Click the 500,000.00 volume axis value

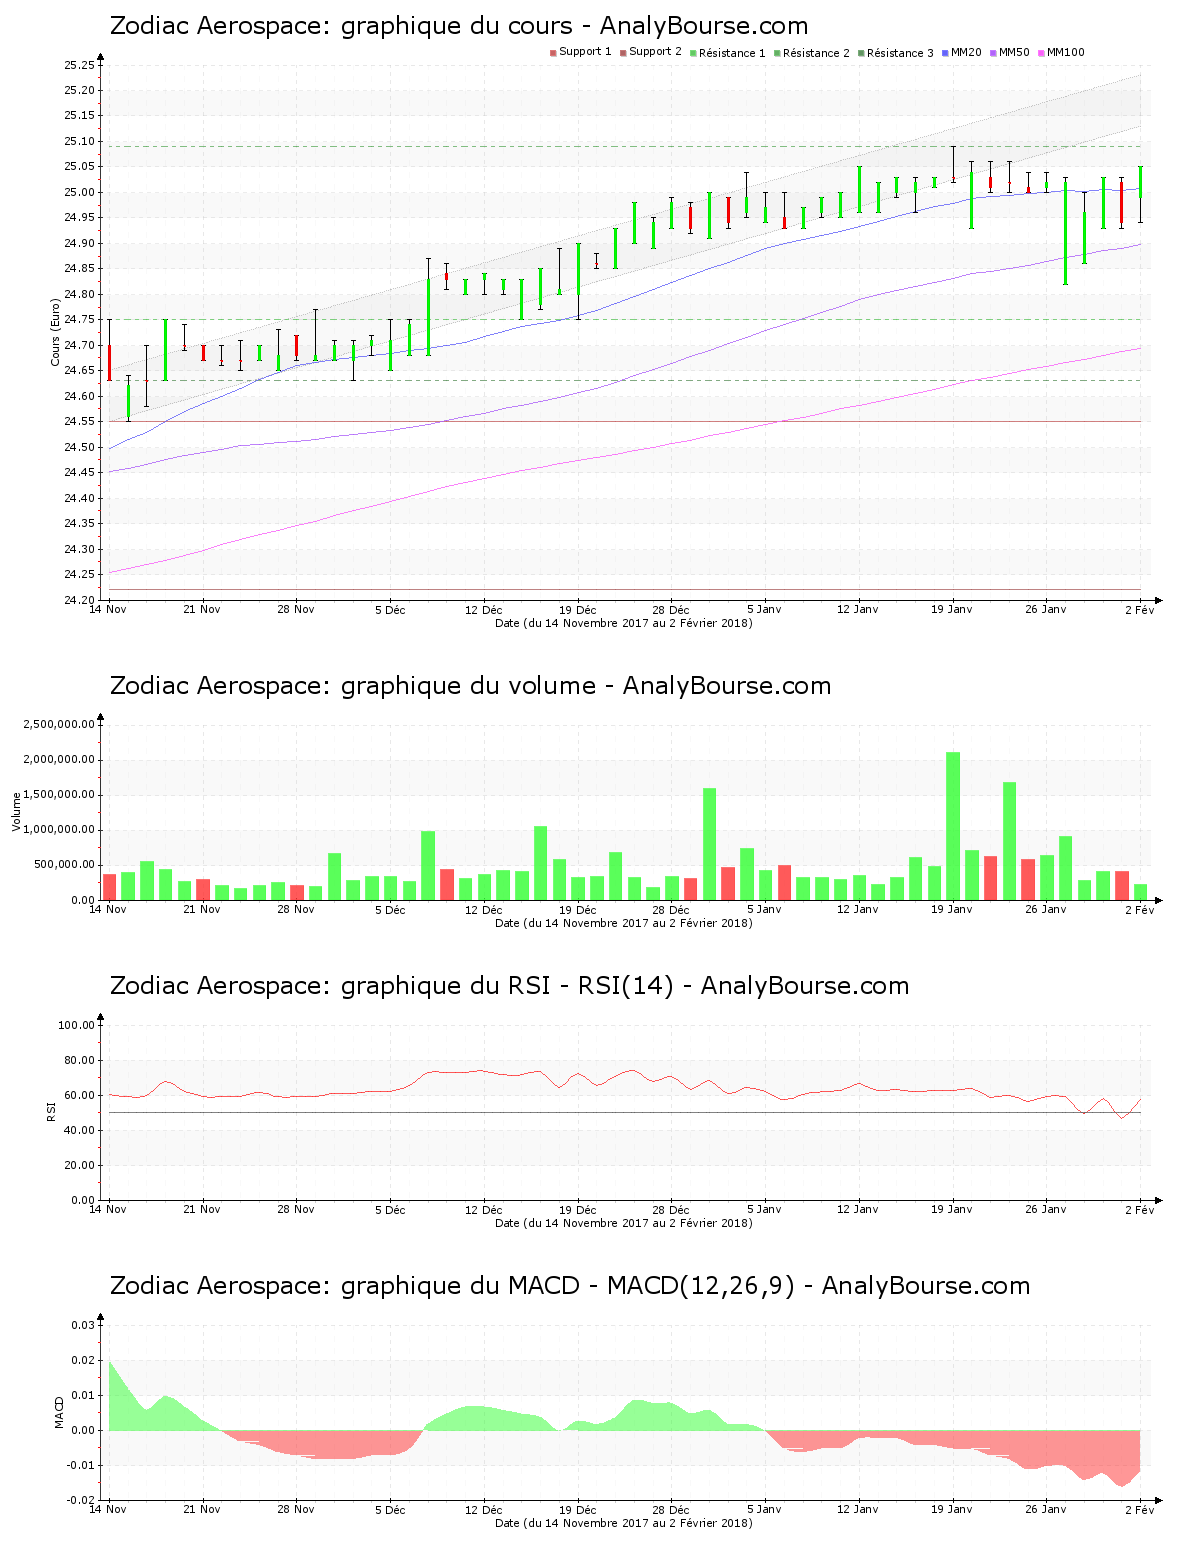tap(63, 865)
